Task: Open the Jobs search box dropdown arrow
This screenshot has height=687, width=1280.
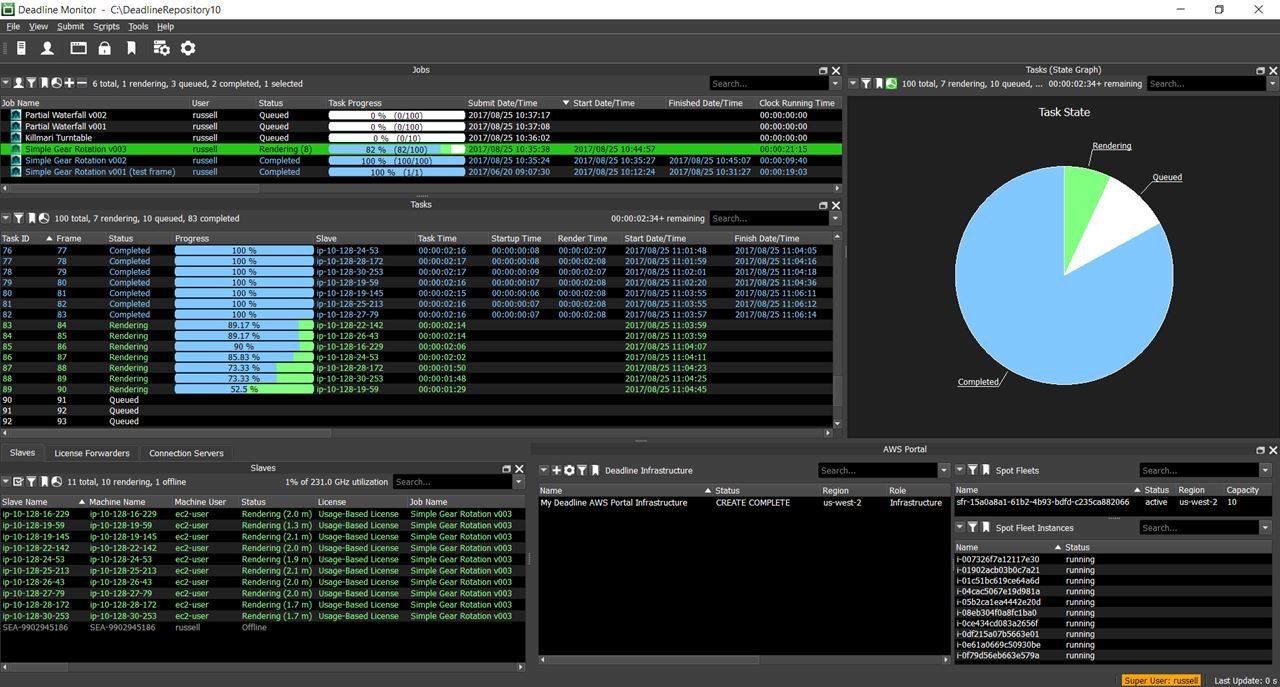Action: tap(836, 84)
